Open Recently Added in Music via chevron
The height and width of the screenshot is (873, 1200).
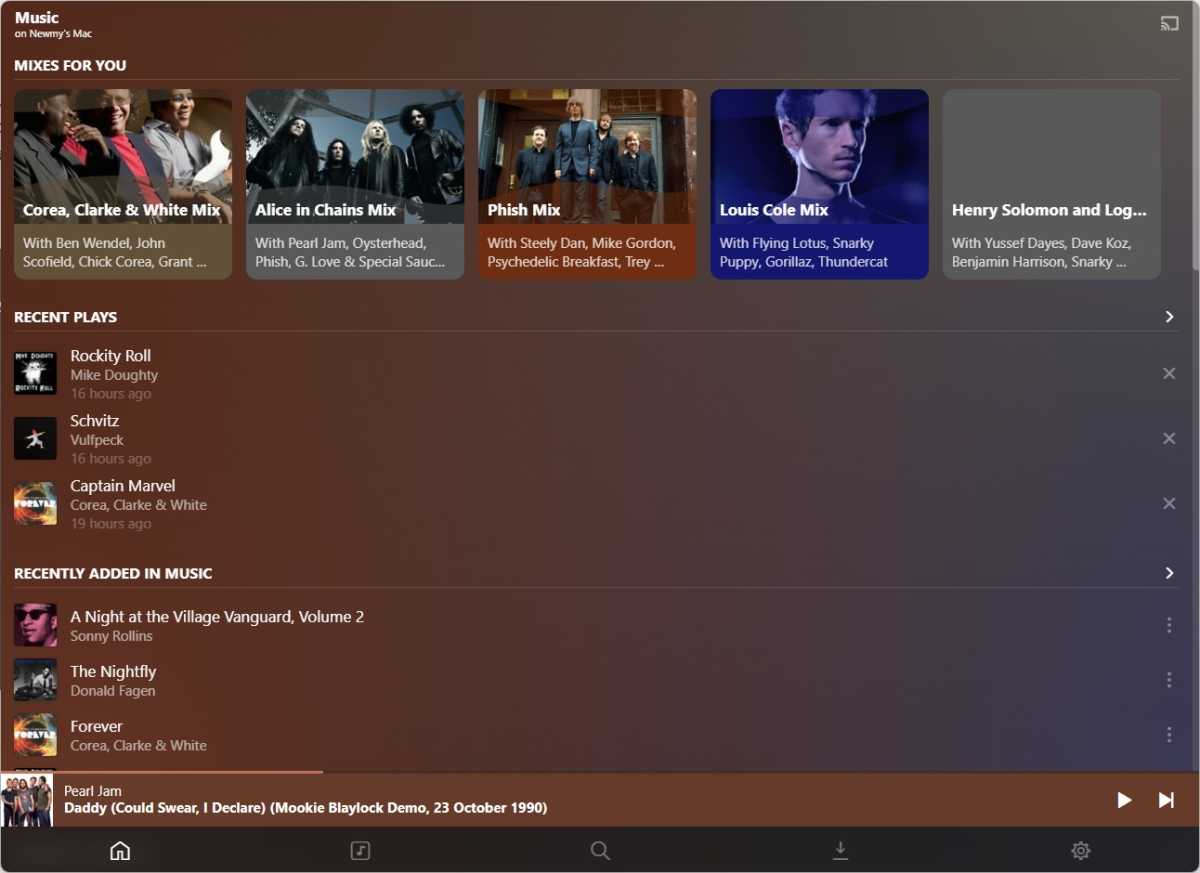coord(1169,572)
